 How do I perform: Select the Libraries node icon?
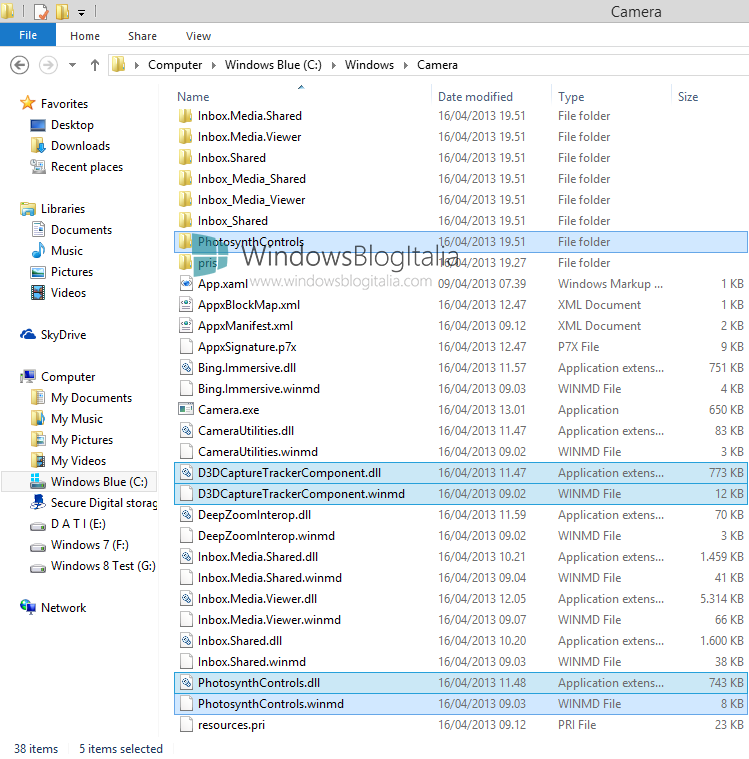pyautogui.click(x=28, y=209)
